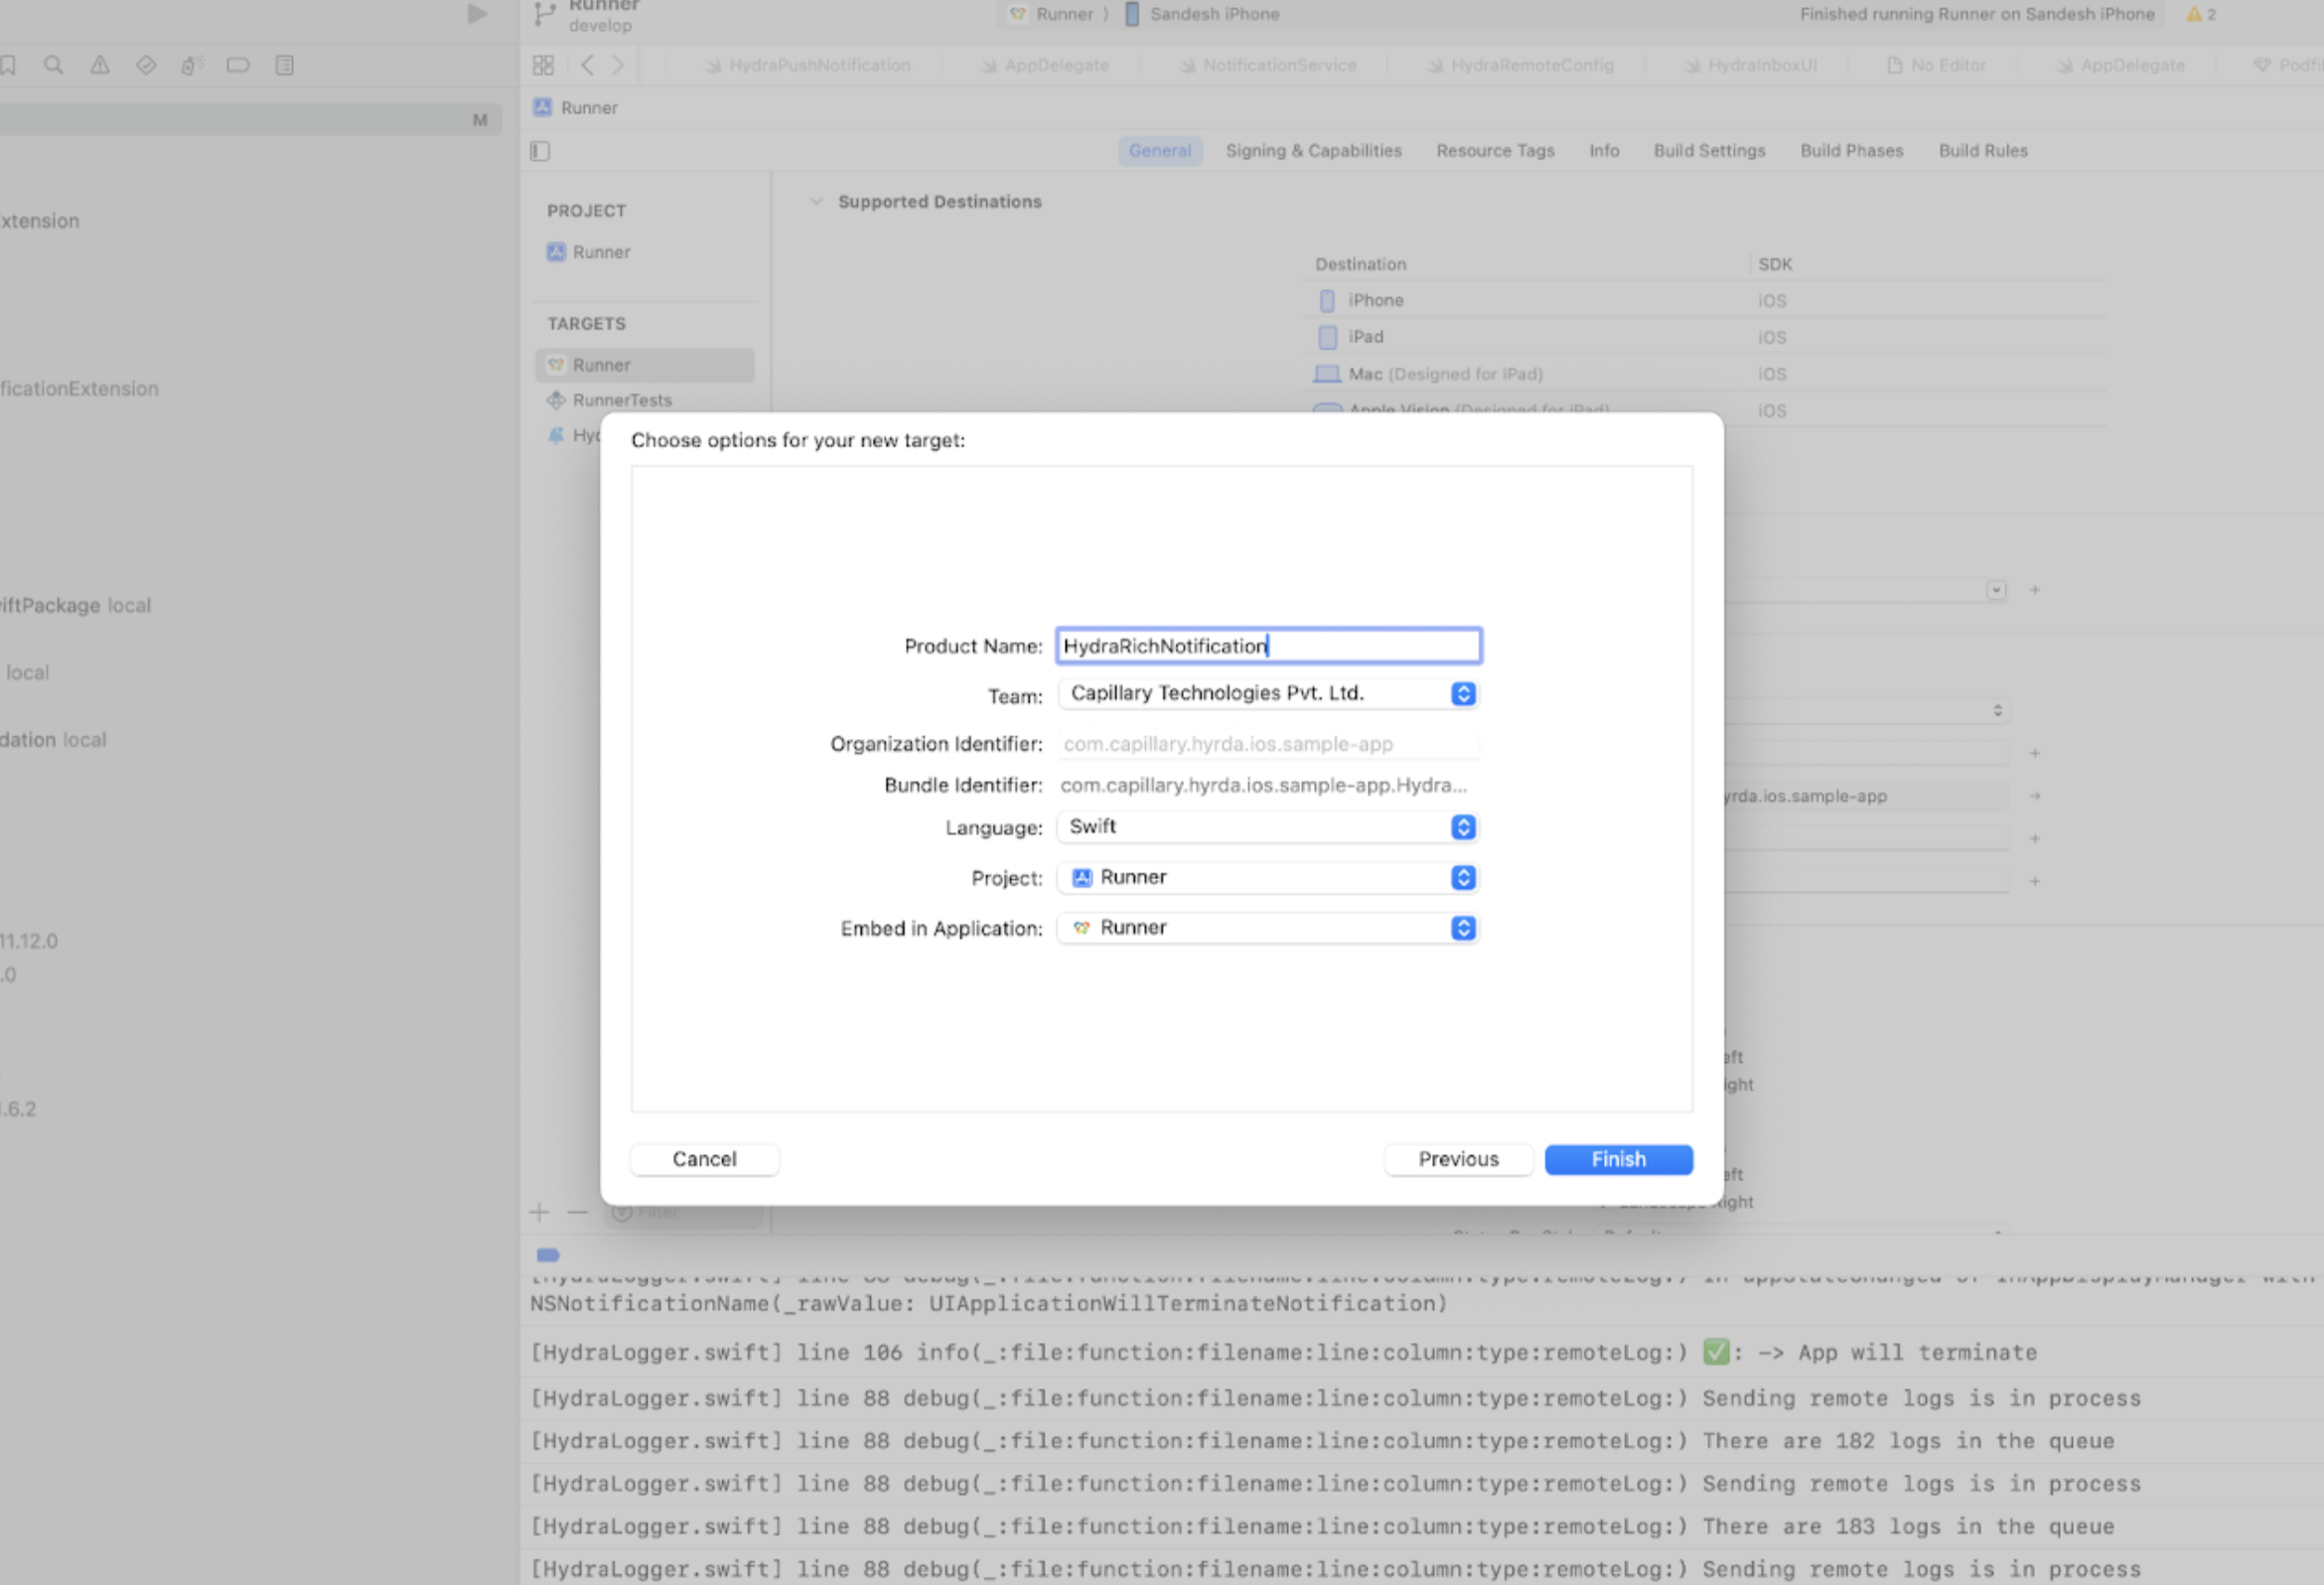Screen dimensions: 2324x1585
Task: Open the Find navigator magnifier icon
Action: tap(54, 65)
